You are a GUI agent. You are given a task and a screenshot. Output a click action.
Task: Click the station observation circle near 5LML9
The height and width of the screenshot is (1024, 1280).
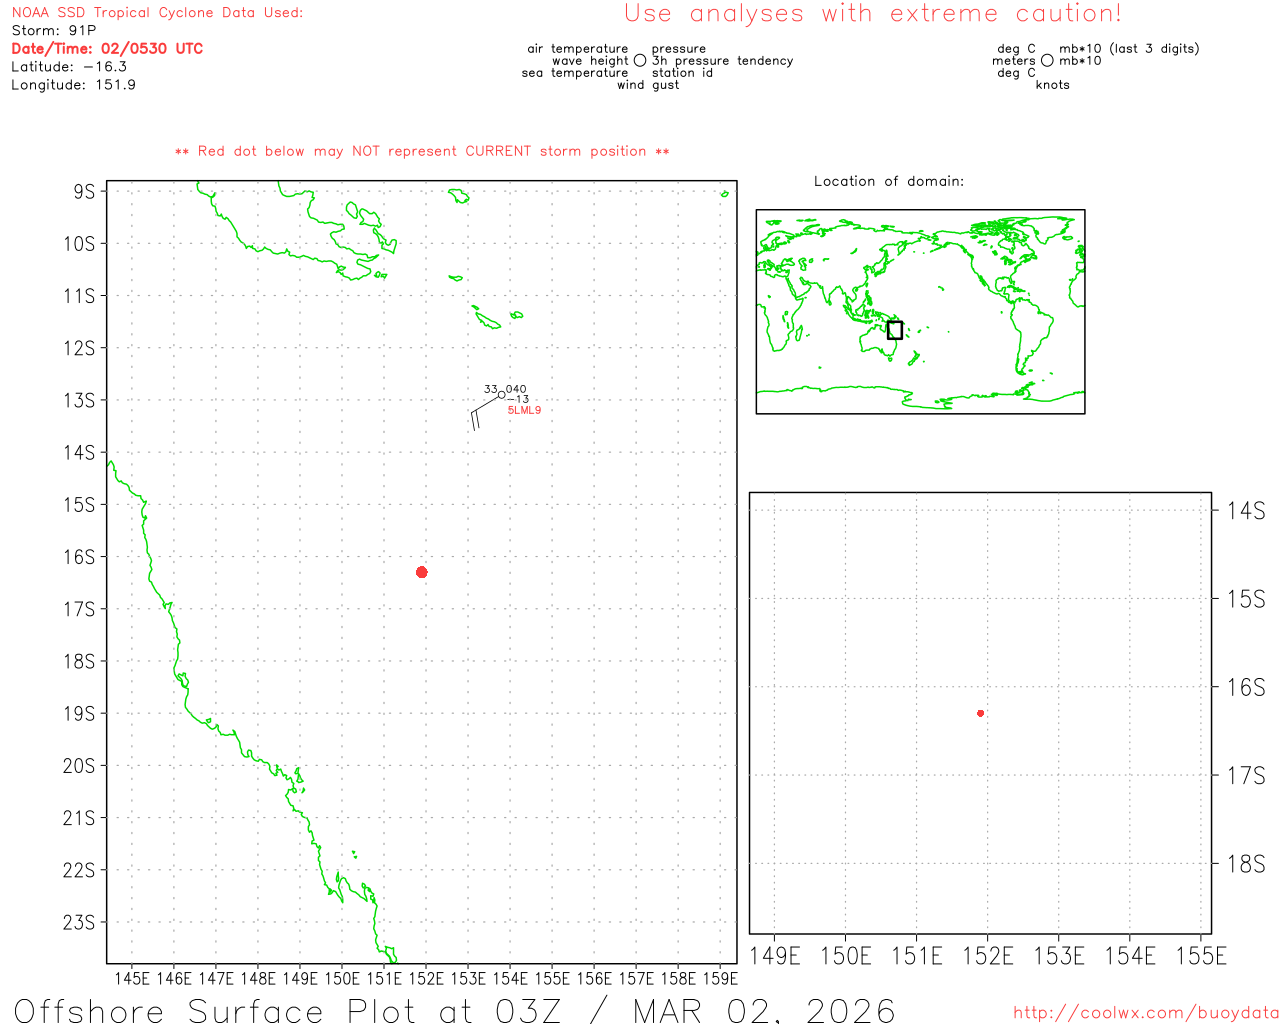501,395
